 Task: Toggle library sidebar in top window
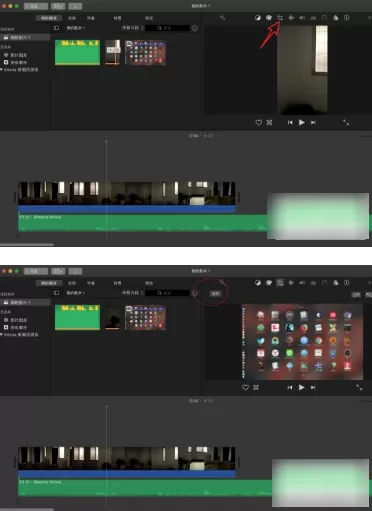56,28
